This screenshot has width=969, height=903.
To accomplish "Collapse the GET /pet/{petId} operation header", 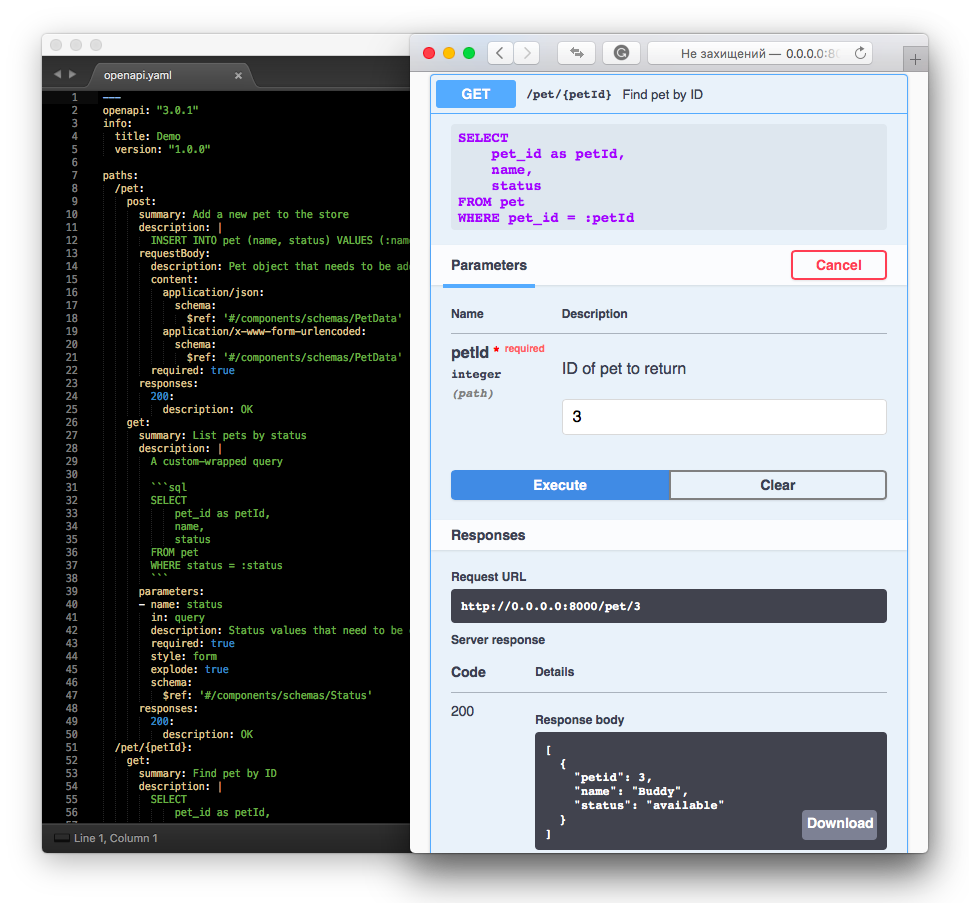I will [x=669, y=95].
